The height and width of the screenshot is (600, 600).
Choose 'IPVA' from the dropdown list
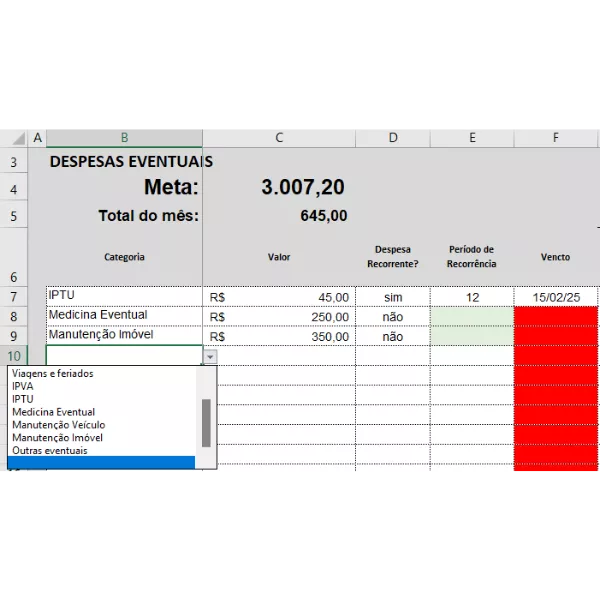[101, 386]
